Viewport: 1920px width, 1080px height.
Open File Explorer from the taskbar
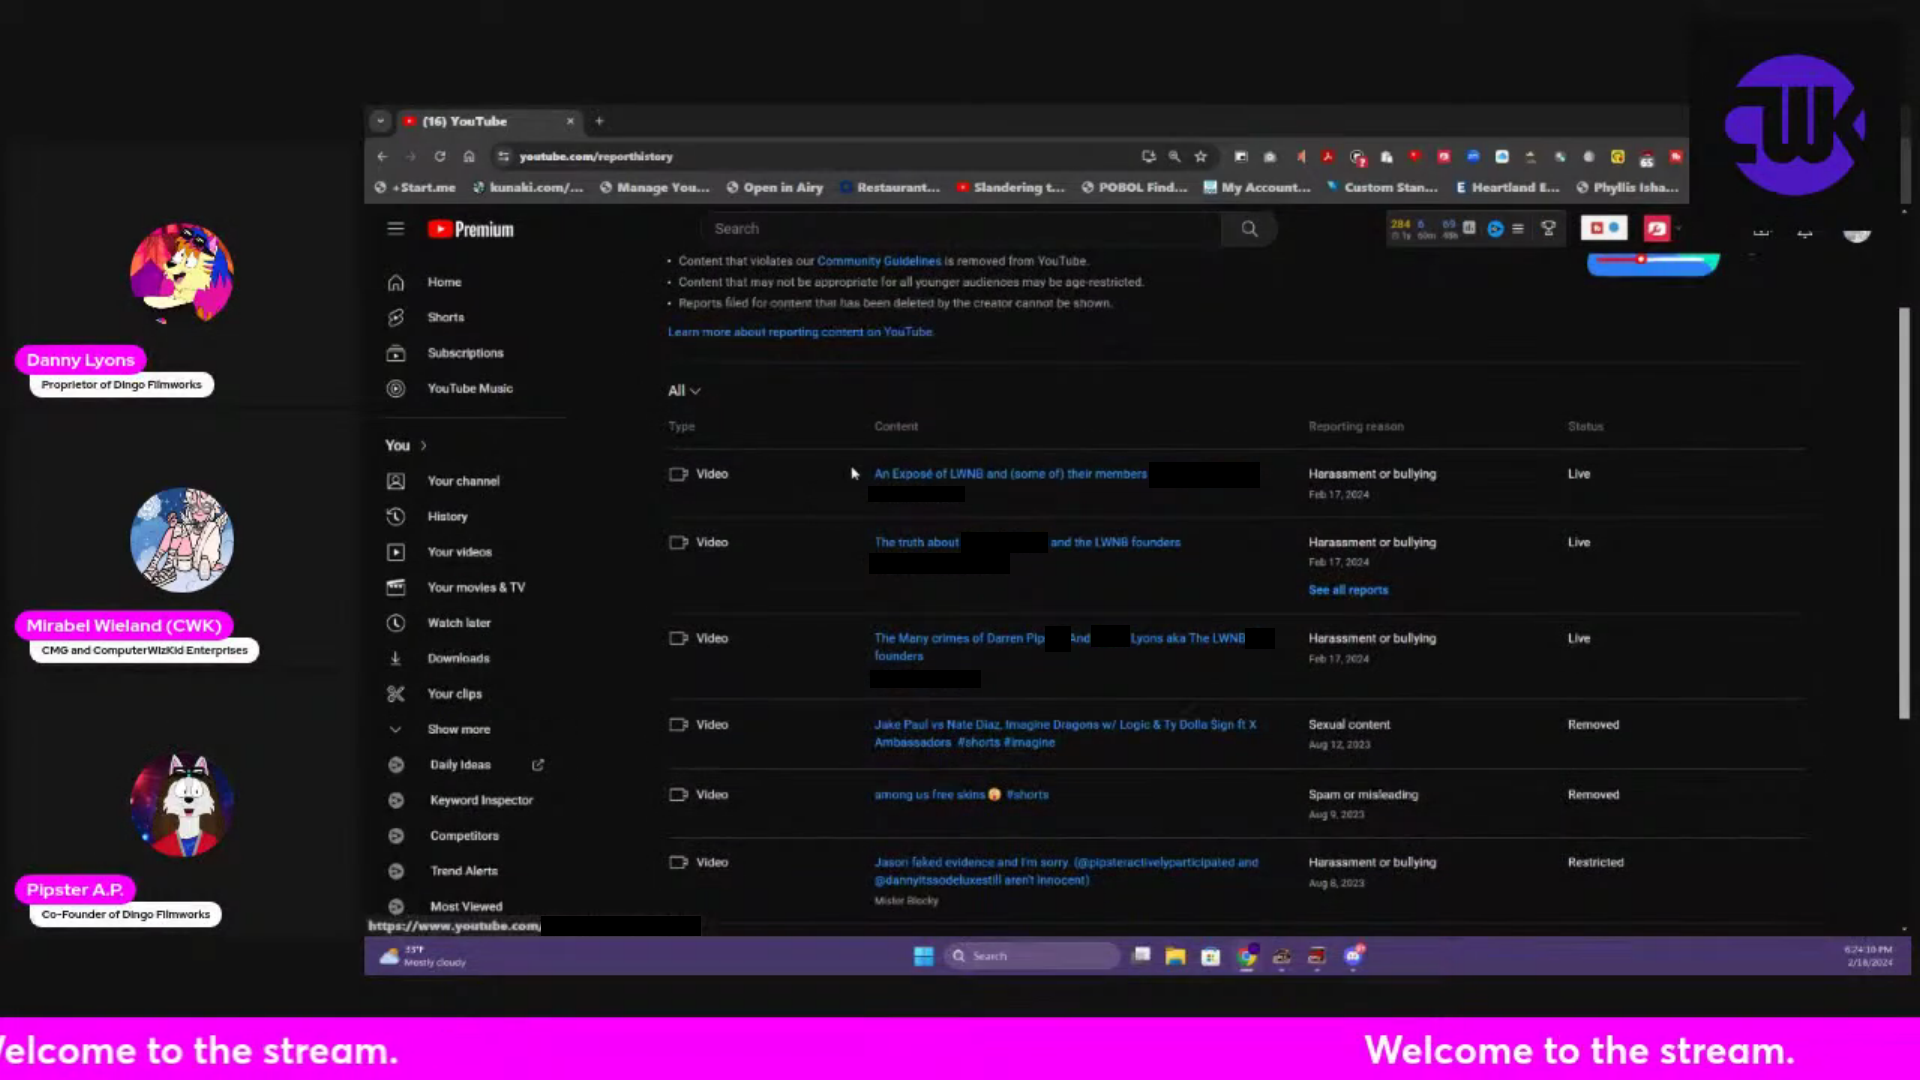pos(1175,956)
